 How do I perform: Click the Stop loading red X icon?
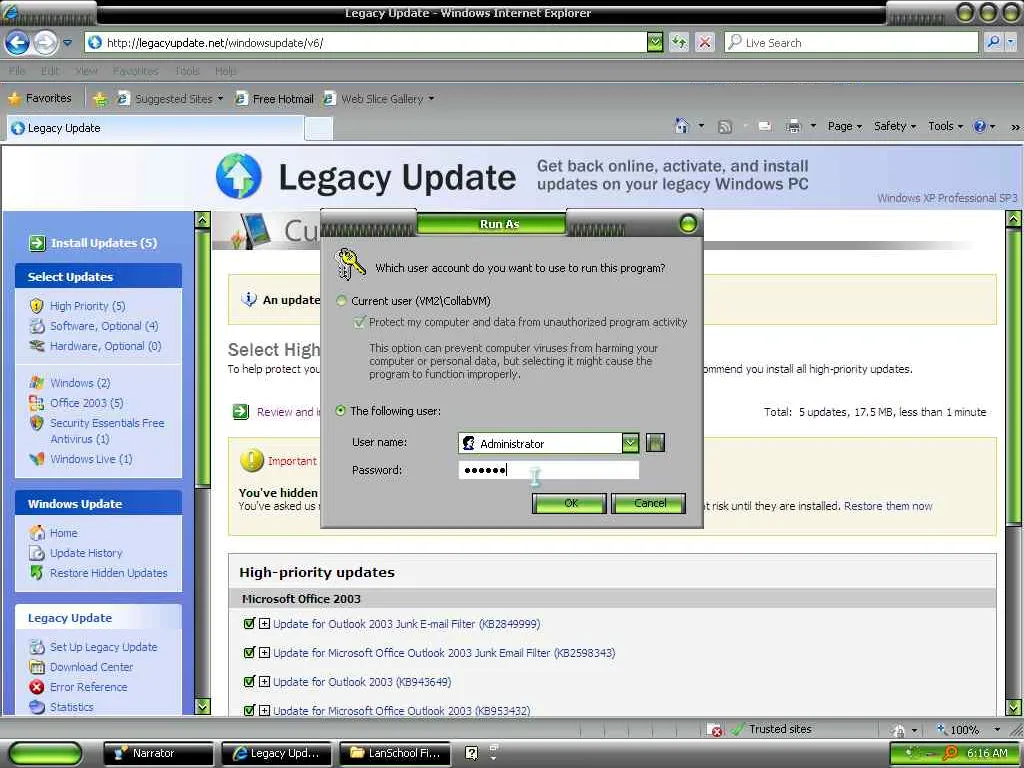pos(705,42)
